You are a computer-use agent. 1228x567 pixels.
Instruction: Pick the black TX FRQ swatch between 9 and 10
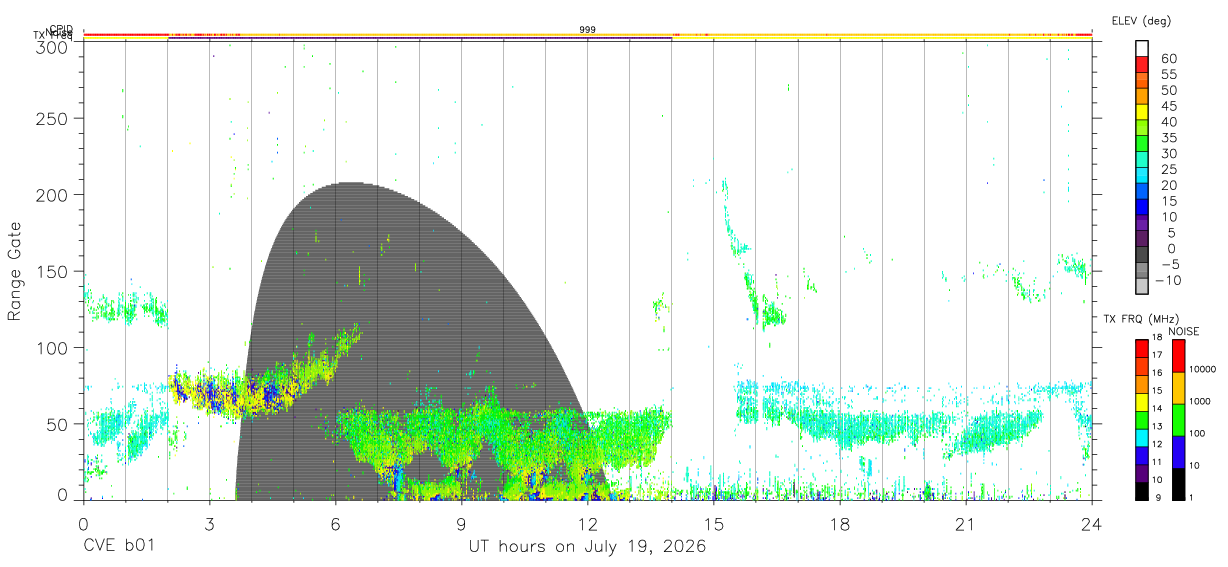point(1141,489)
